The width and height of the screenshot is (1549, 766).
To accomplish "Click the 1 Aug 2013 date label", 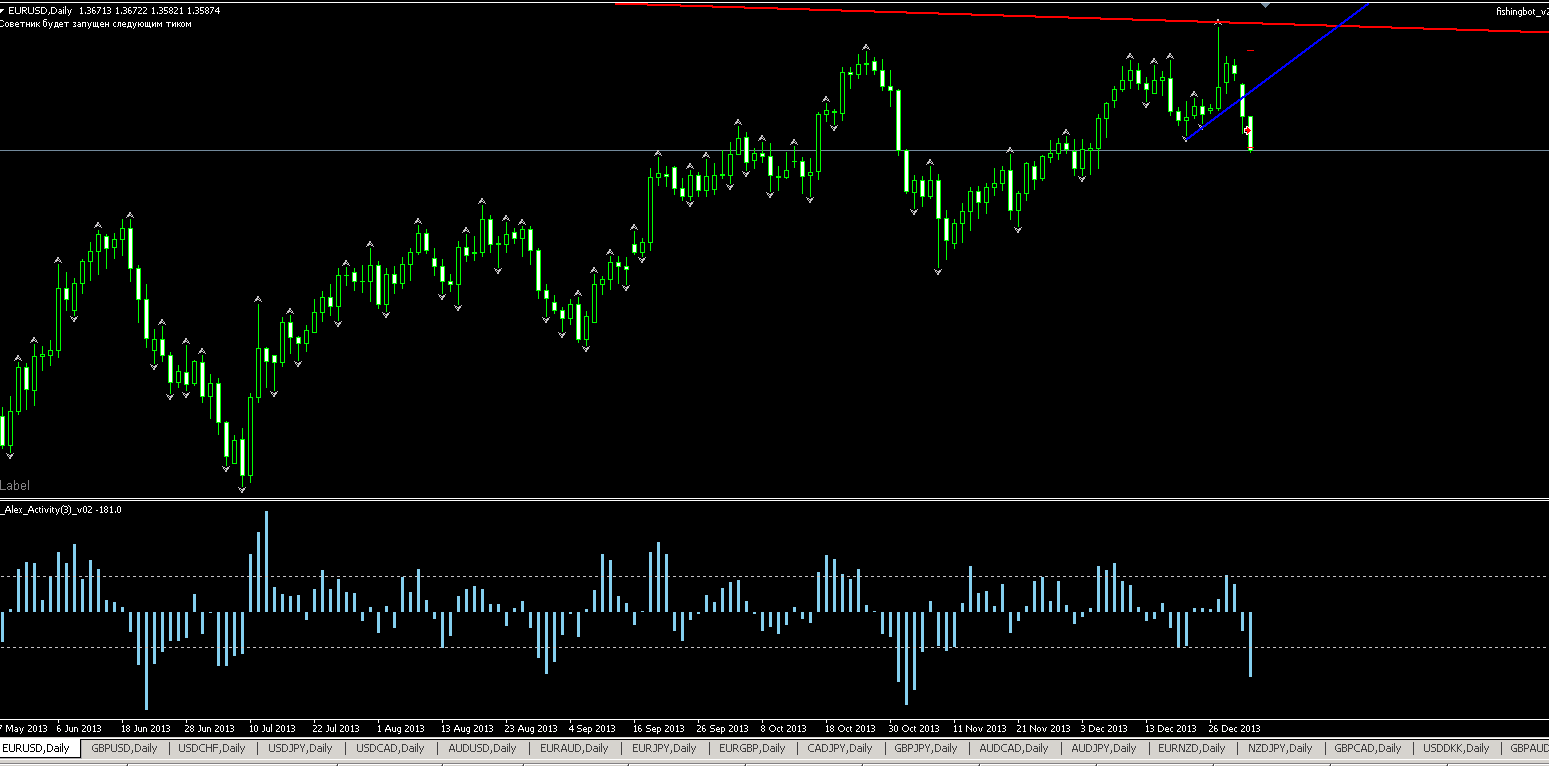I will (400, 728).
